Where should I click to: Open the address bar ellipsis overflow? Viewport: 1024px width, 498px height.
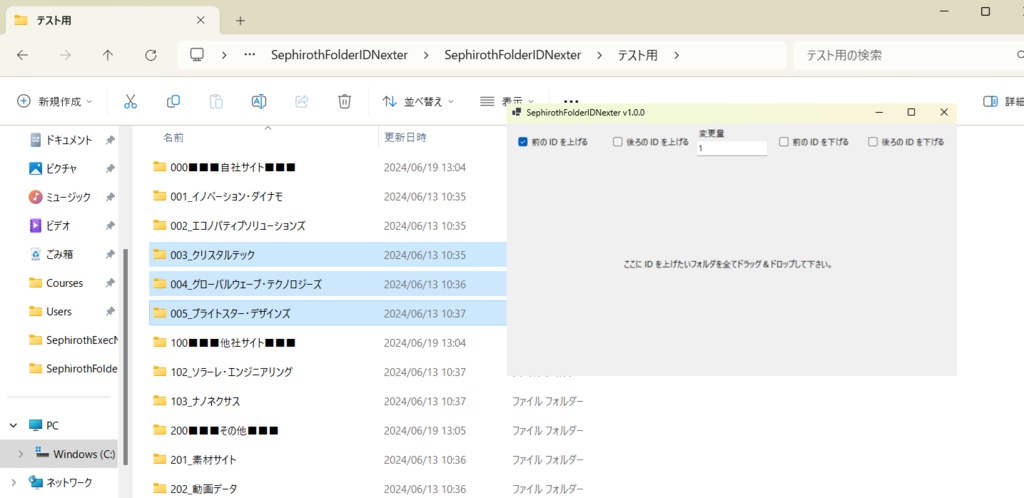coord(249,55)
